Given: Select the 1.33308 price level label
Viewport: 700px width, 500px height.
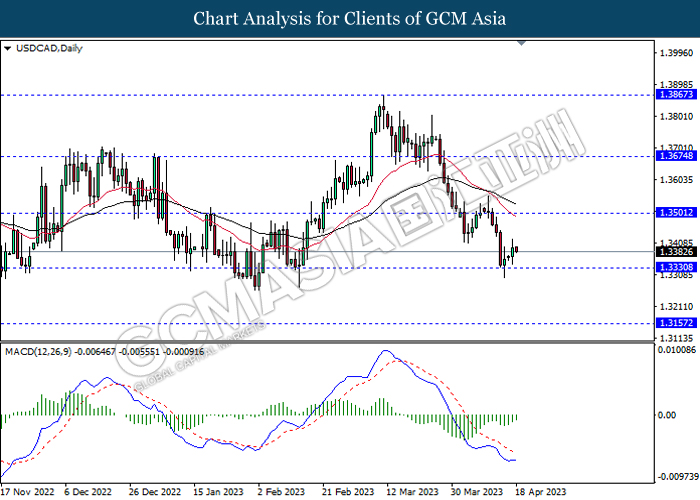Looking at the screenshot, I should [676, 267].
